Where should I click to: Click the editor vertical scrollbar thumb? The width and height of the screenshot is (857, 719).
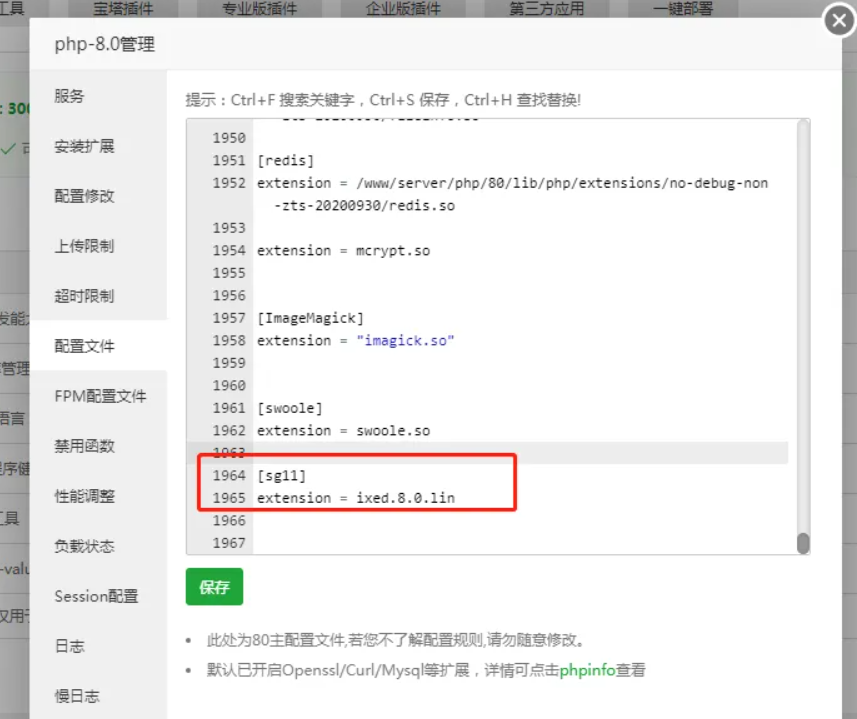[x=802, y=542]
